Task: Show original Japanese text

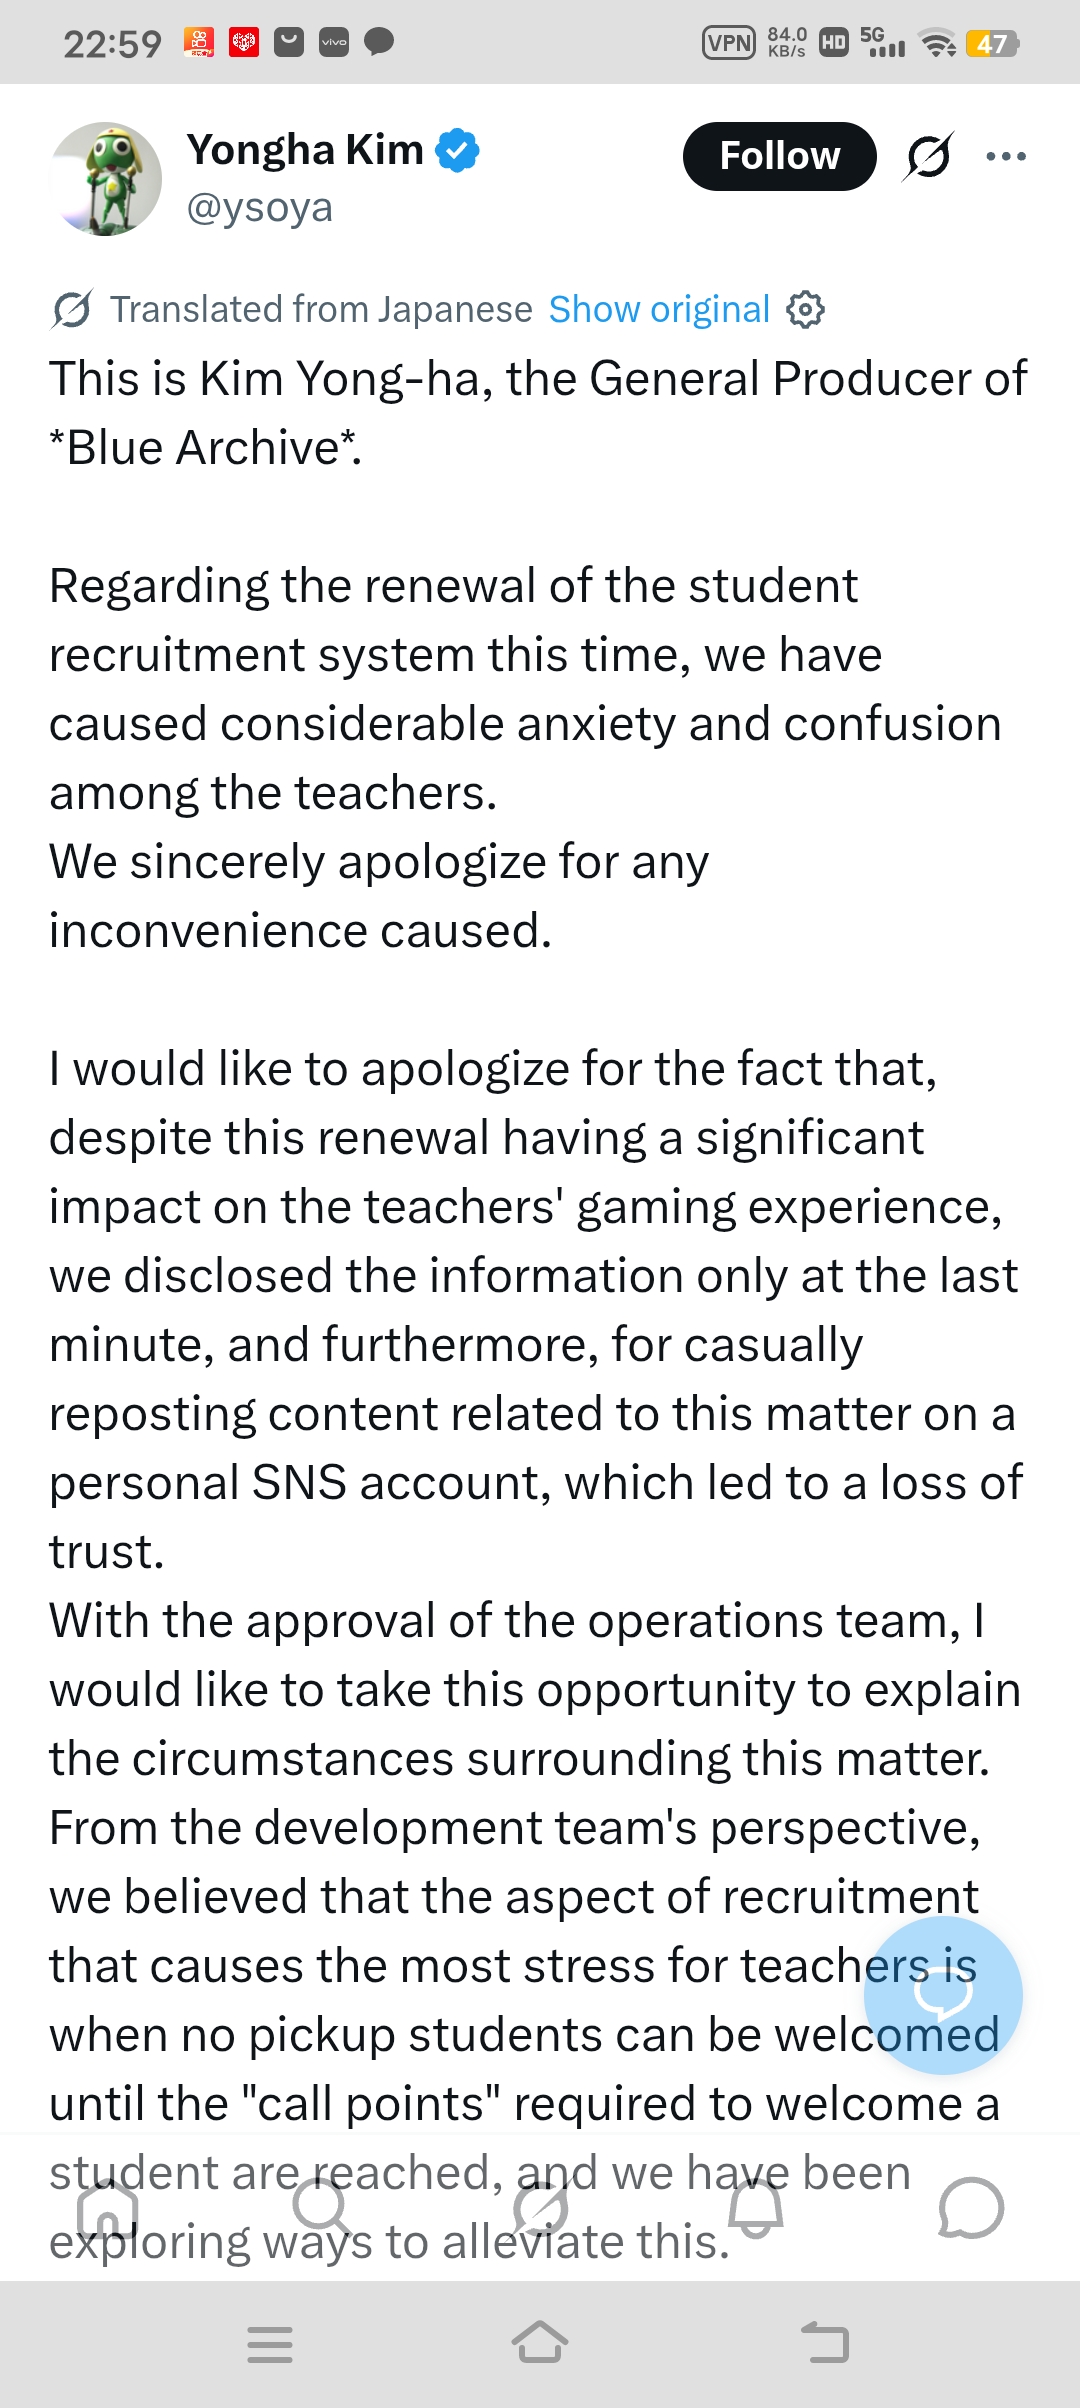Action: click(x=659, y=310)
